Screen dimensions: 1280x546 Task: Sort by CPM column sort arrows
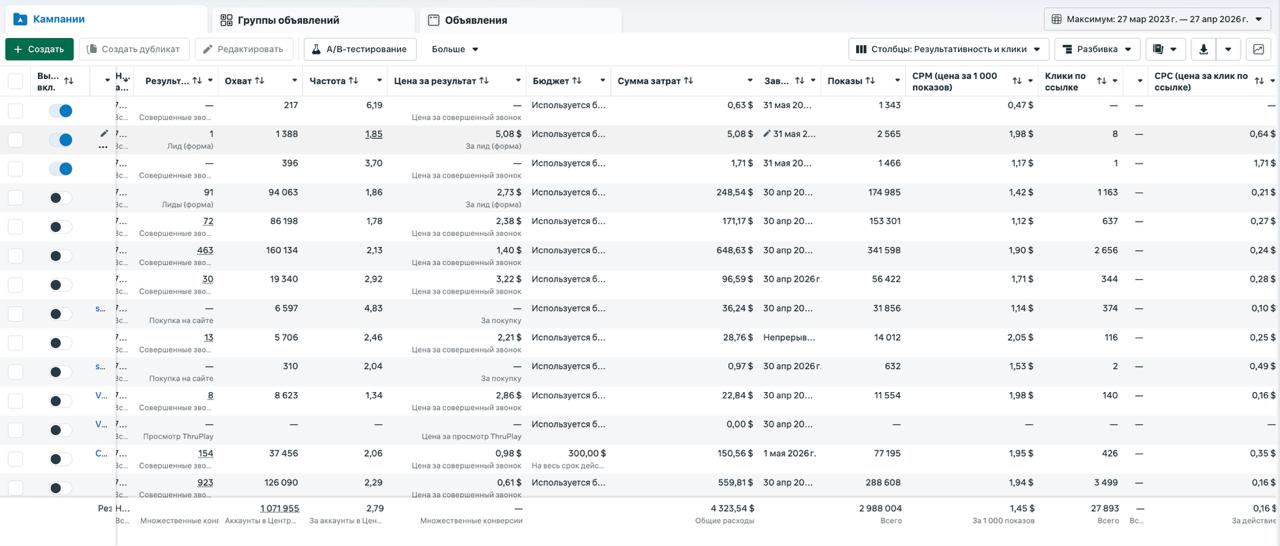(1017, 81)
